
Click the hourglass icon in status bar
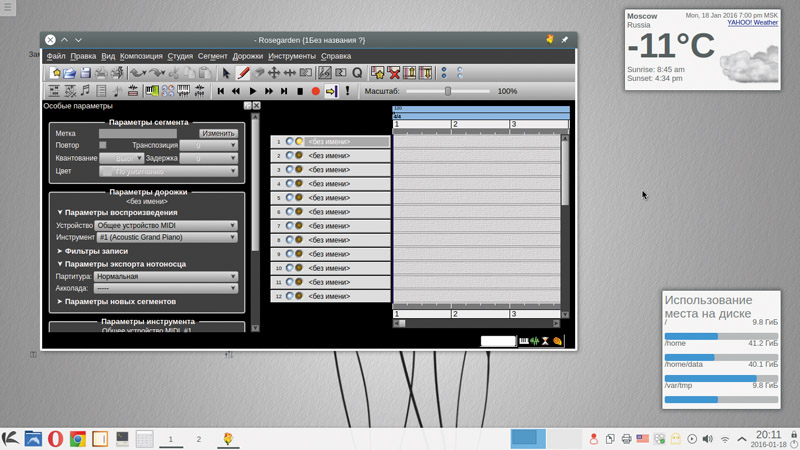click(x=545, y=341)
